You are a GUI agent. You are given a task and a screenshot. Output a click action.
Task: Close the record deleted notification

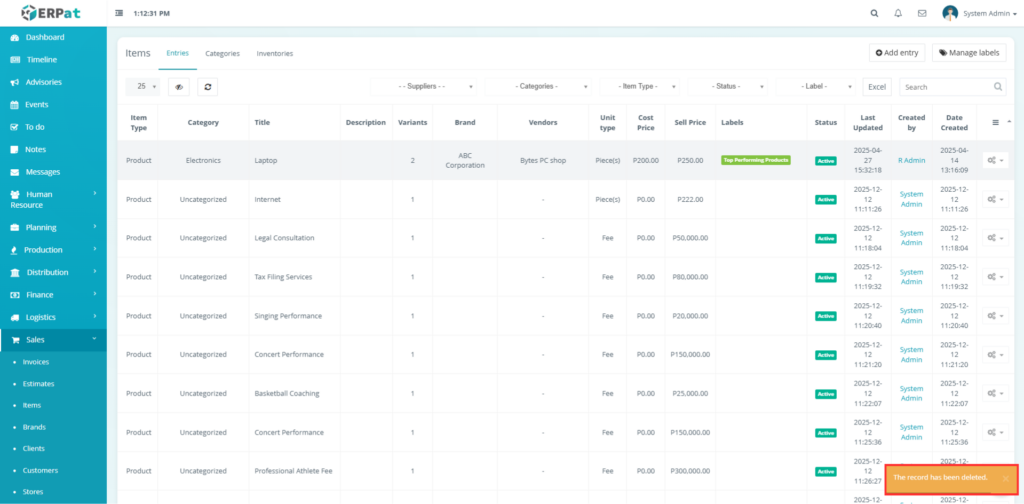point(1005,479)
